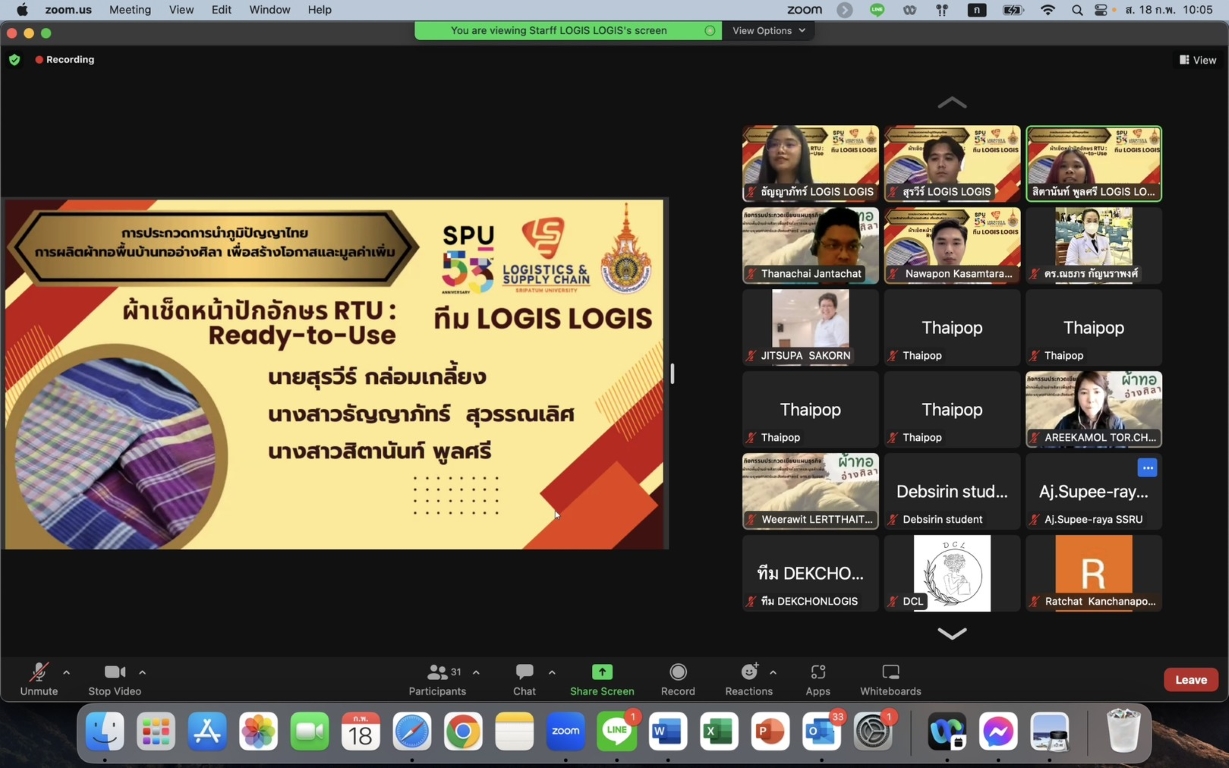The width and height of the screenshot is (1229, 768).
Task: Open the Window menu
Action: pyautogui.click(x=270, y=10)
